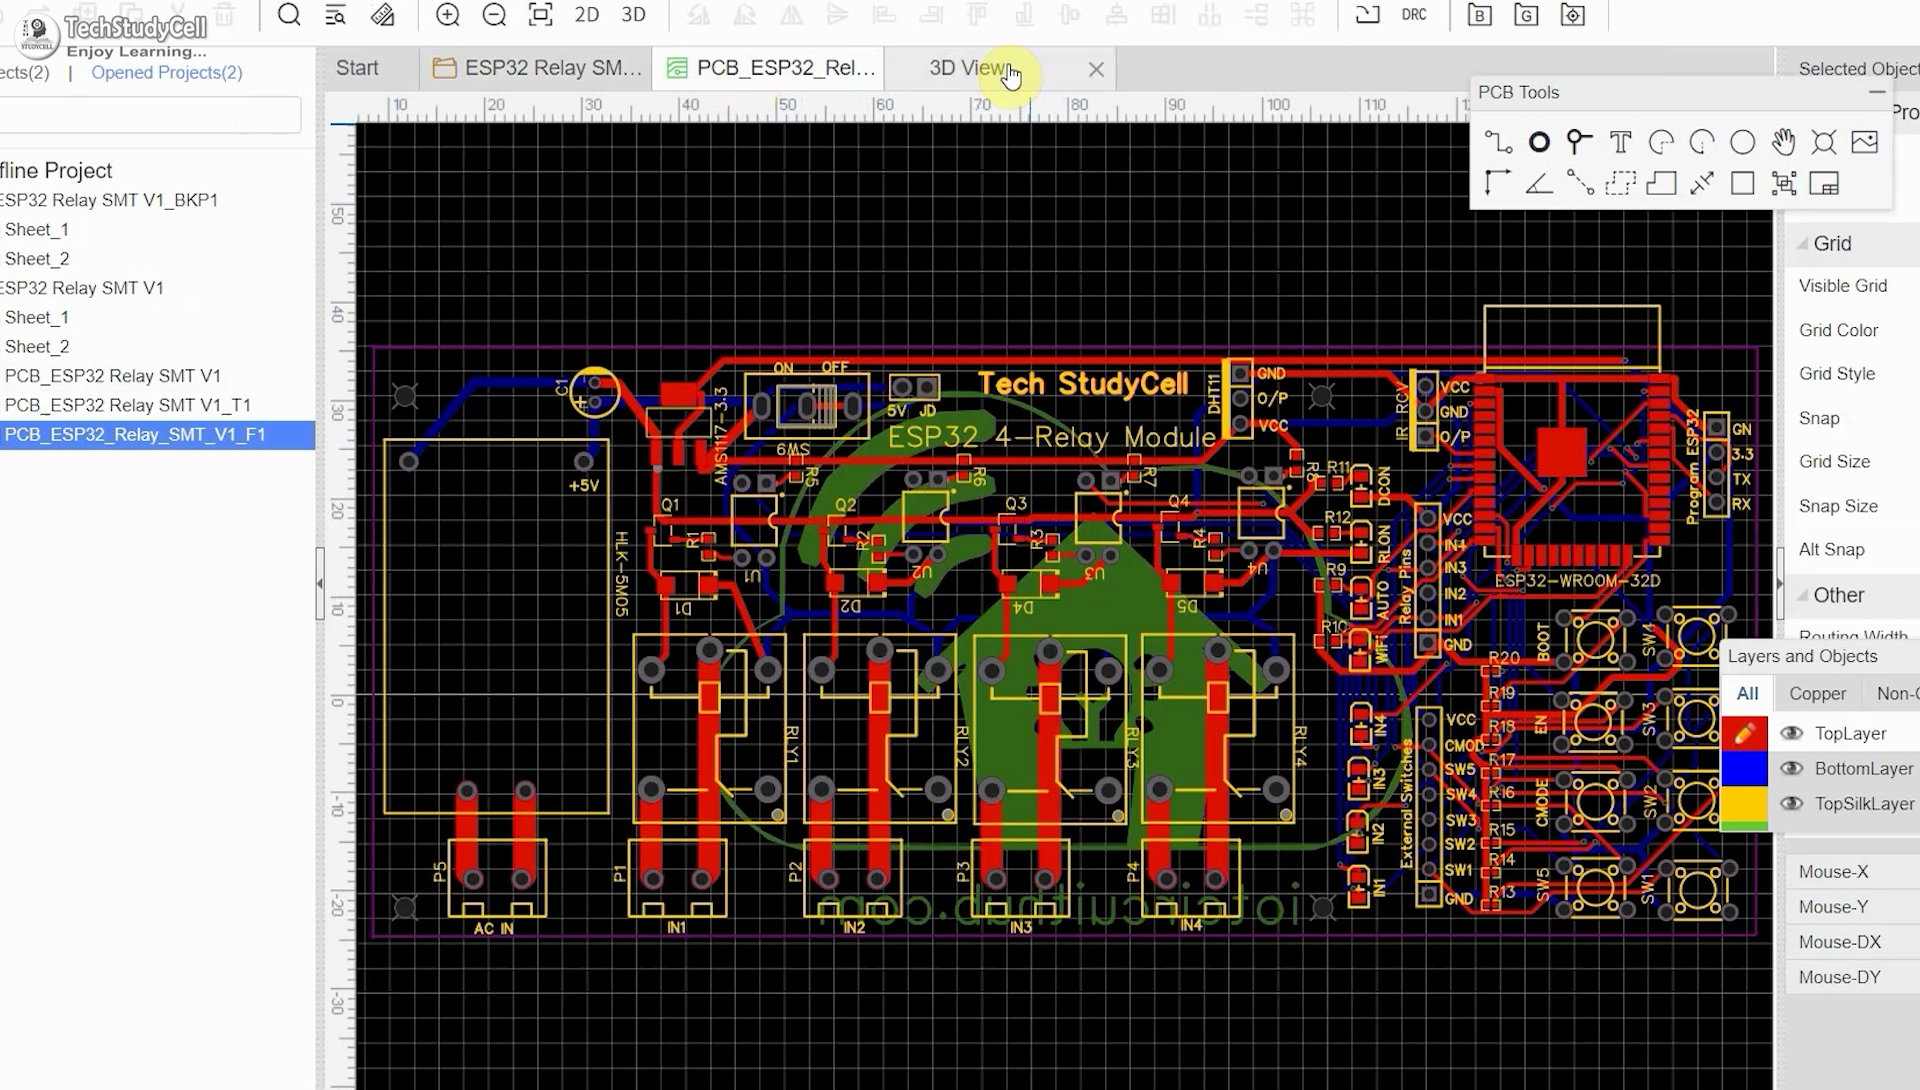Click Opened Projects(2) link

point(167,72)
